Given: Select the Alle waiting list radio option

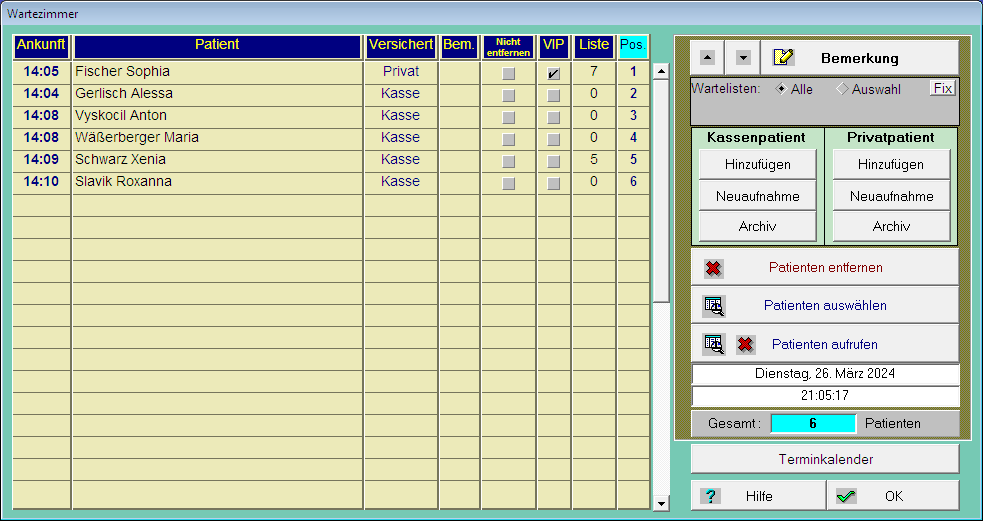Looking at the screenshot, I should (x=781, y=89).
